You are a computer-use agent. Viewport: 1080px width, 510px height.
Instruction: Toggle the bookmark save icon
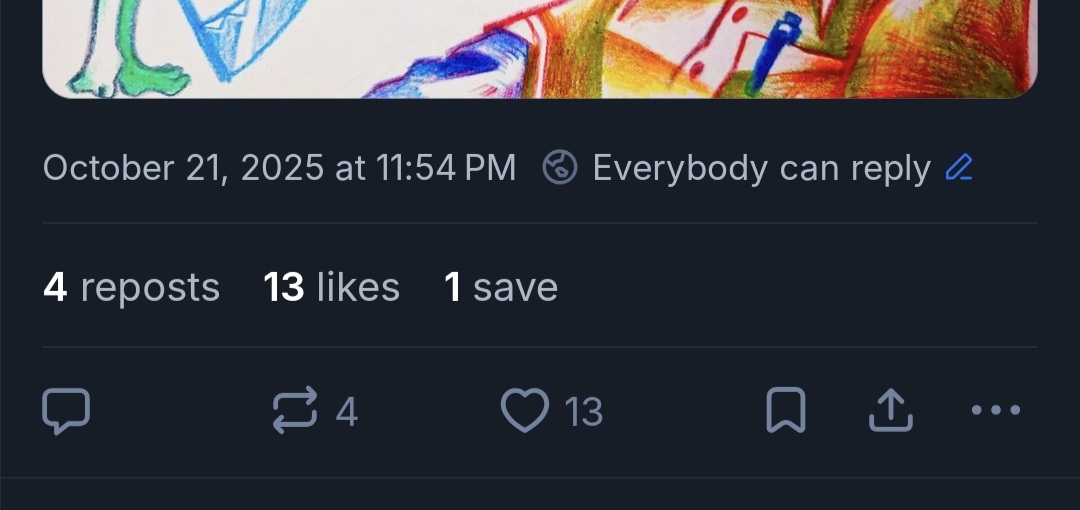pos(785,411)
